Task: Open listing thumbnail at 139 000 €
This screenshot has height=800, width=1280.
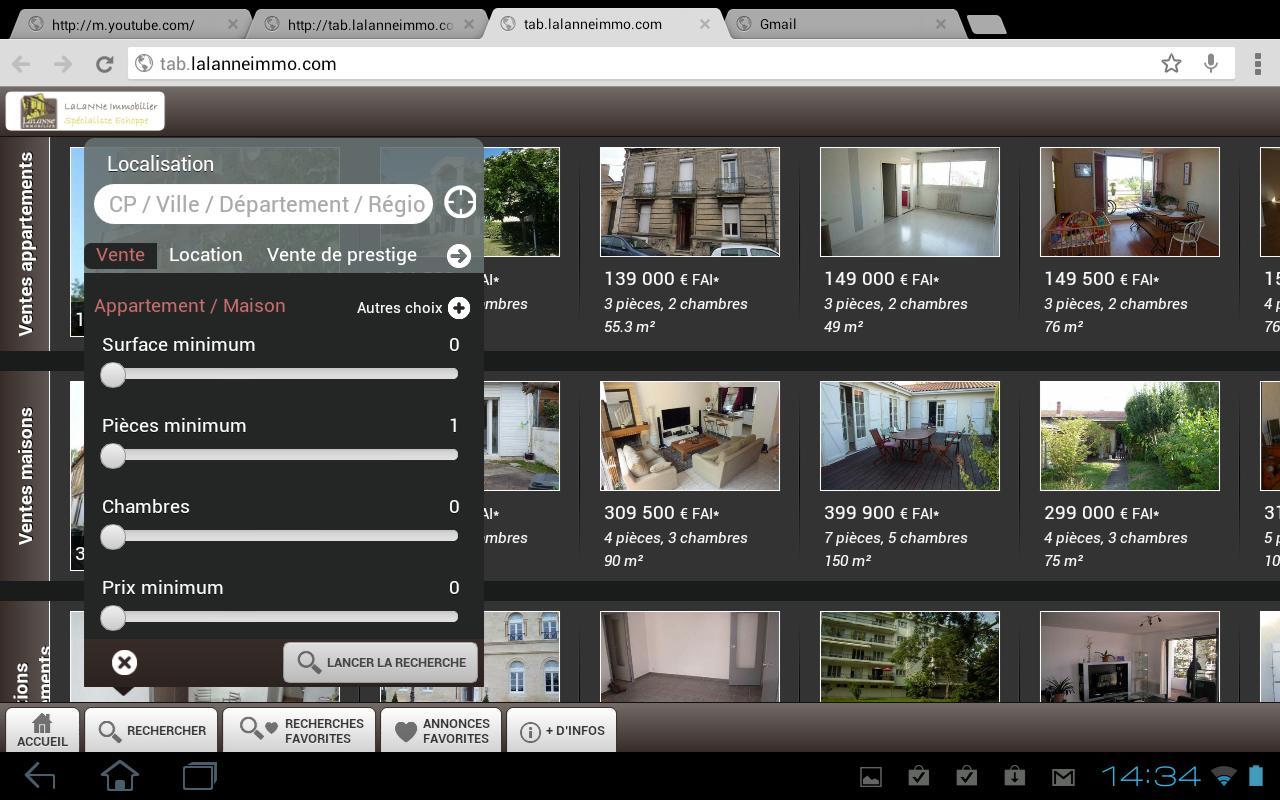Action: coord(690,202)
